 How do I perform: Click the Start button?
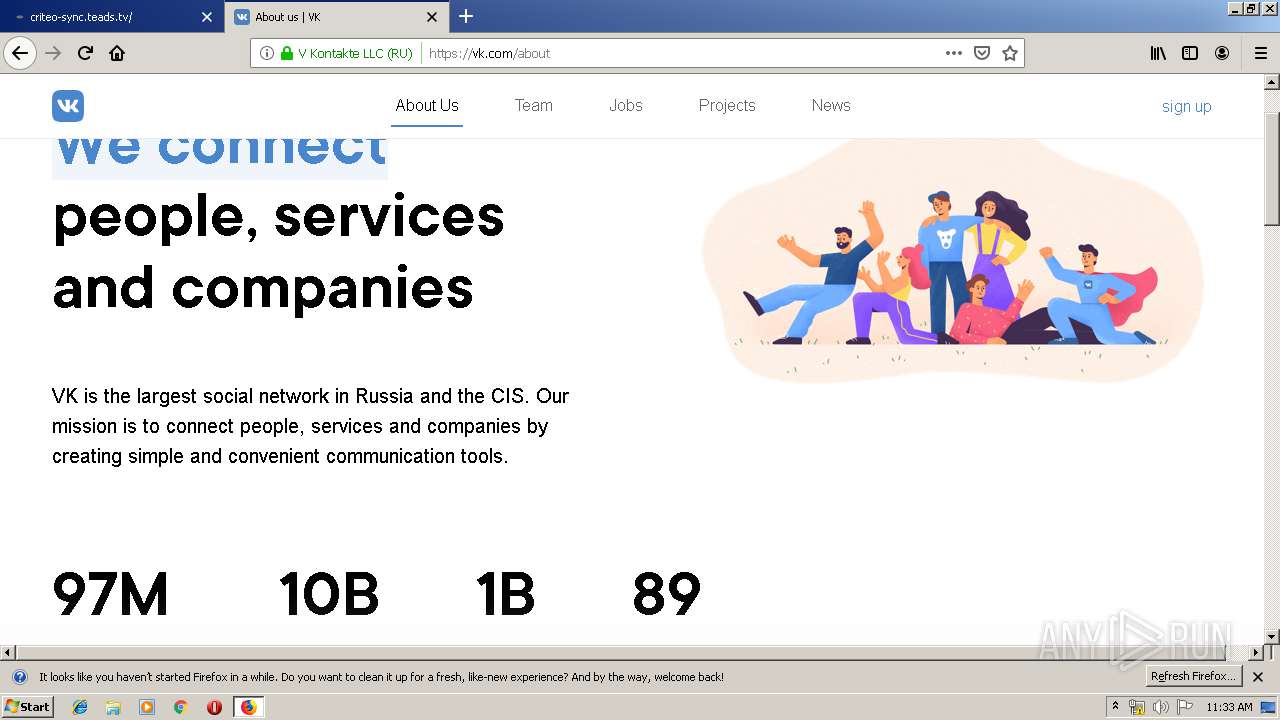coord(28,707)
